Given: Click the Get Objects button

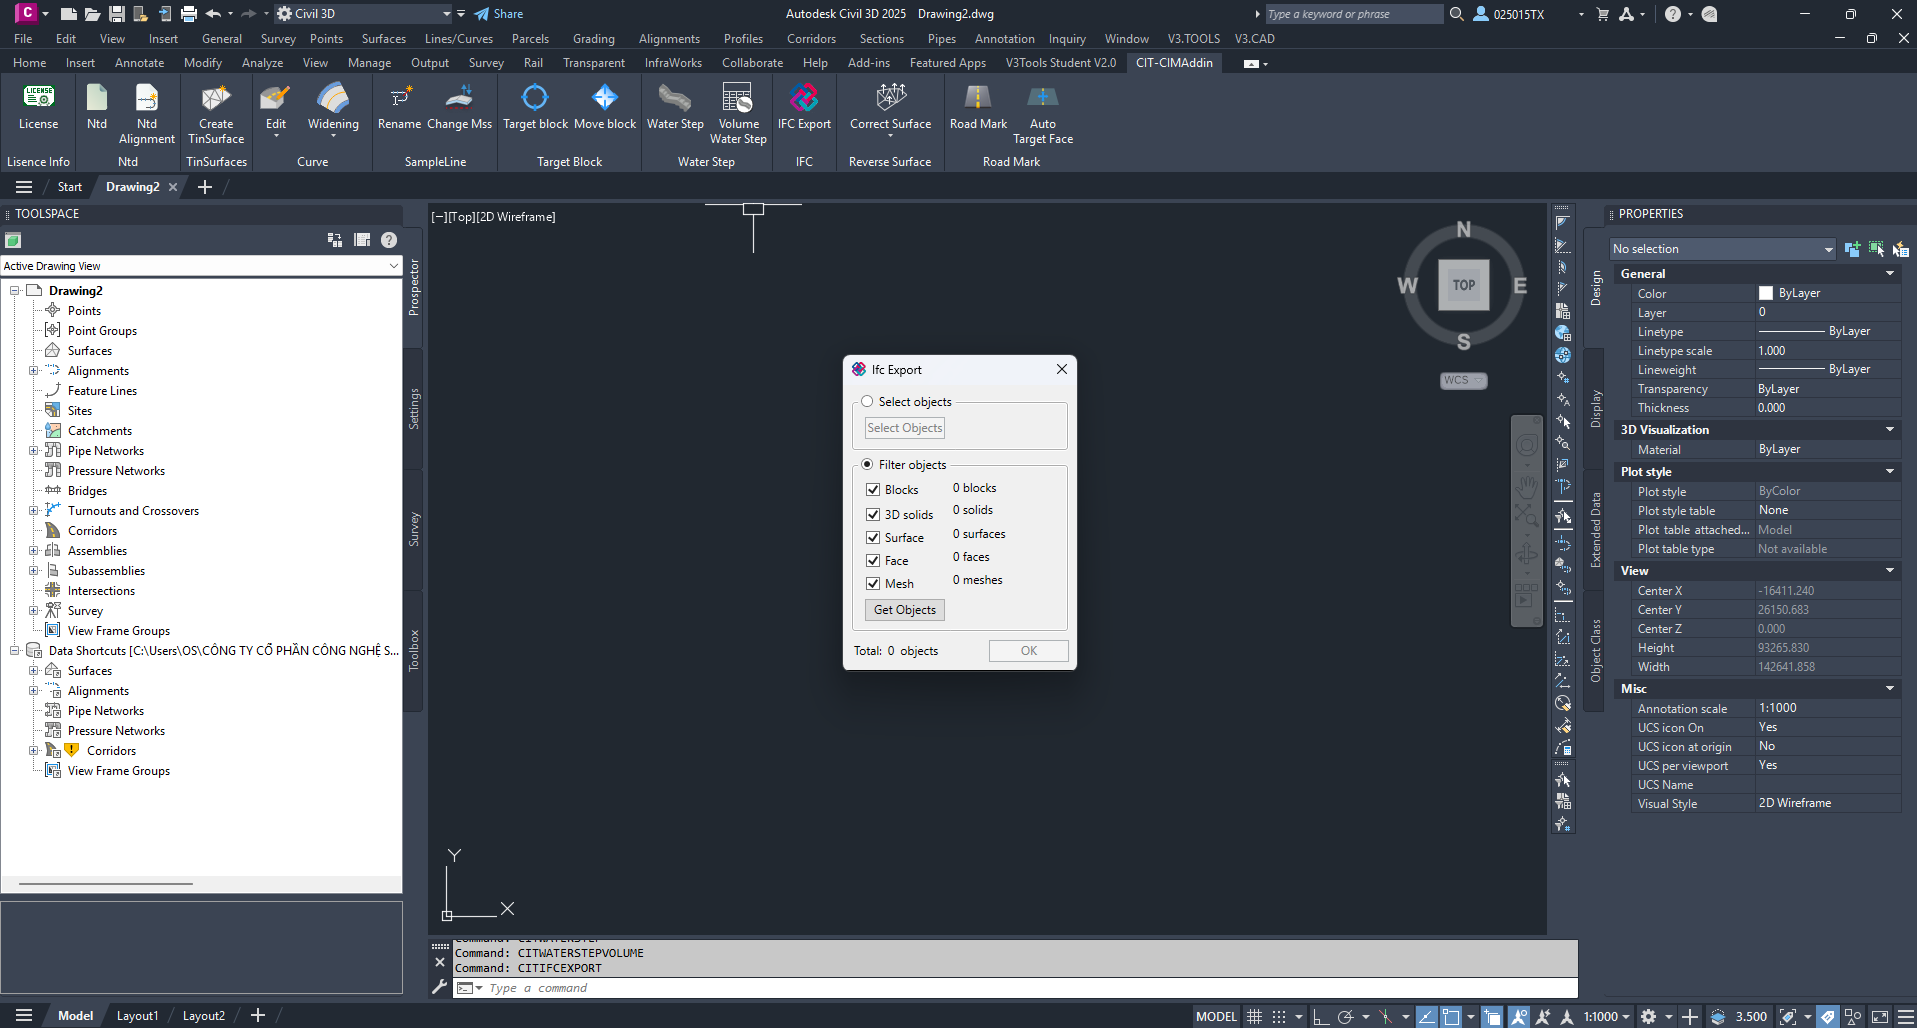Looking at the screenshot, I should pos(905,610).
